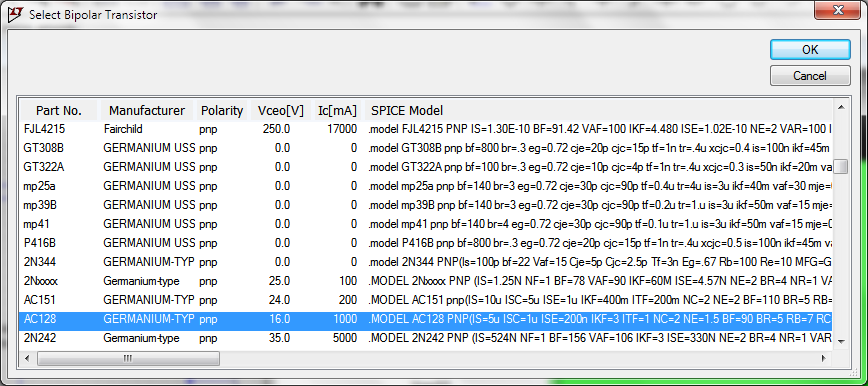The width and height of the screenshot is (868, 386).
Task: Sort by Ic[mA] column header
Action: click(337, 110)
